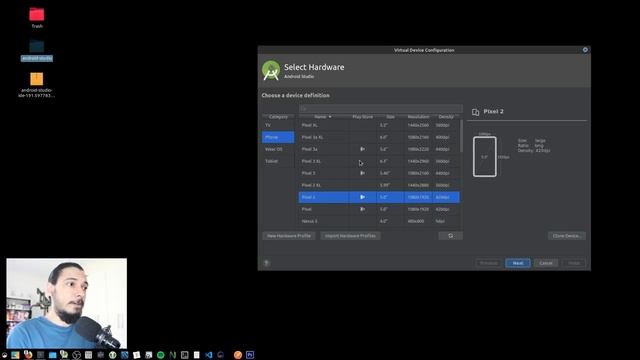The height and width of the screenshot is (360, 640).
Task: Click the Clone Device button
Action: click(567, 236)
